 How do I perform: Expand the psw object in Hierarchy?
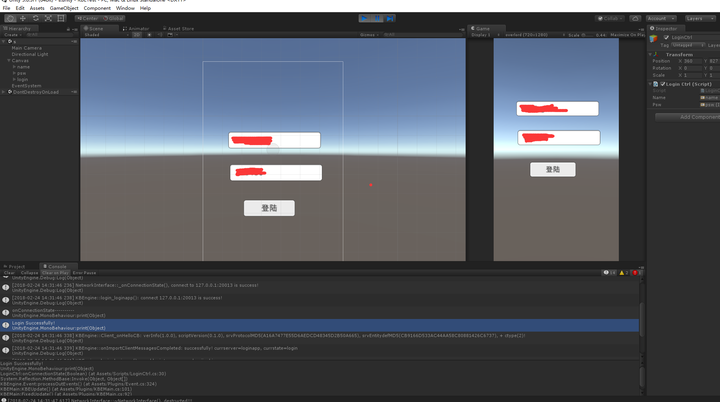[14, 73]
